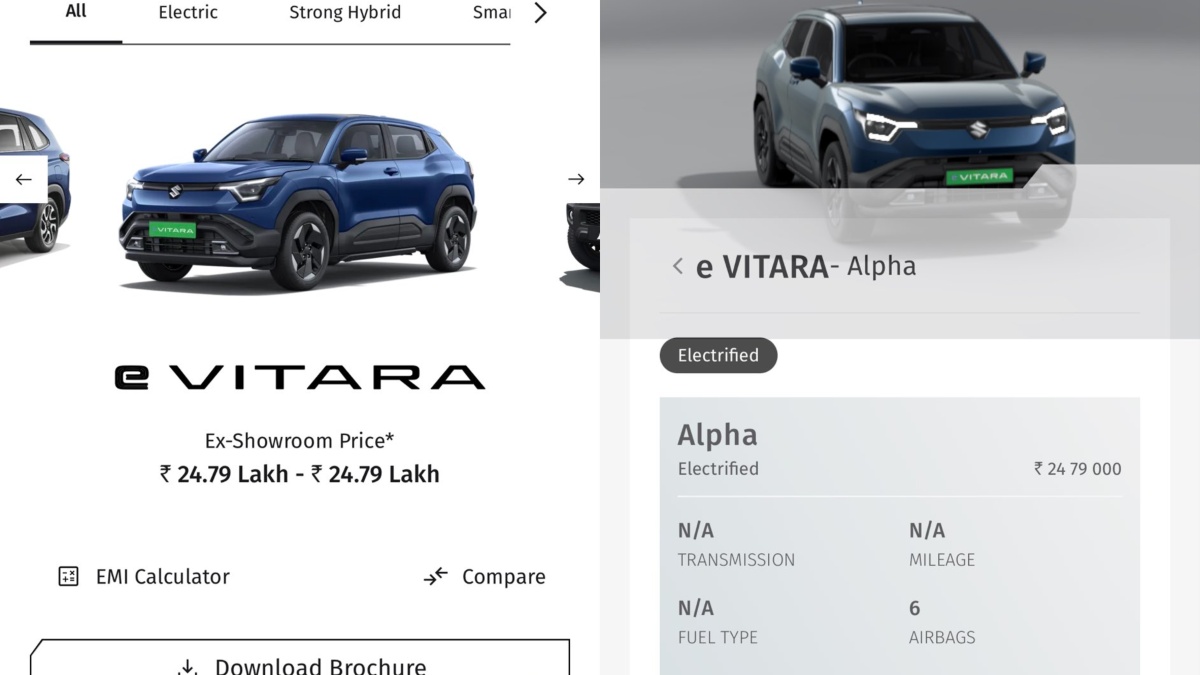Click the ₹ 24 79 000 variant price
The image size is (1200, 675).
1077,469
